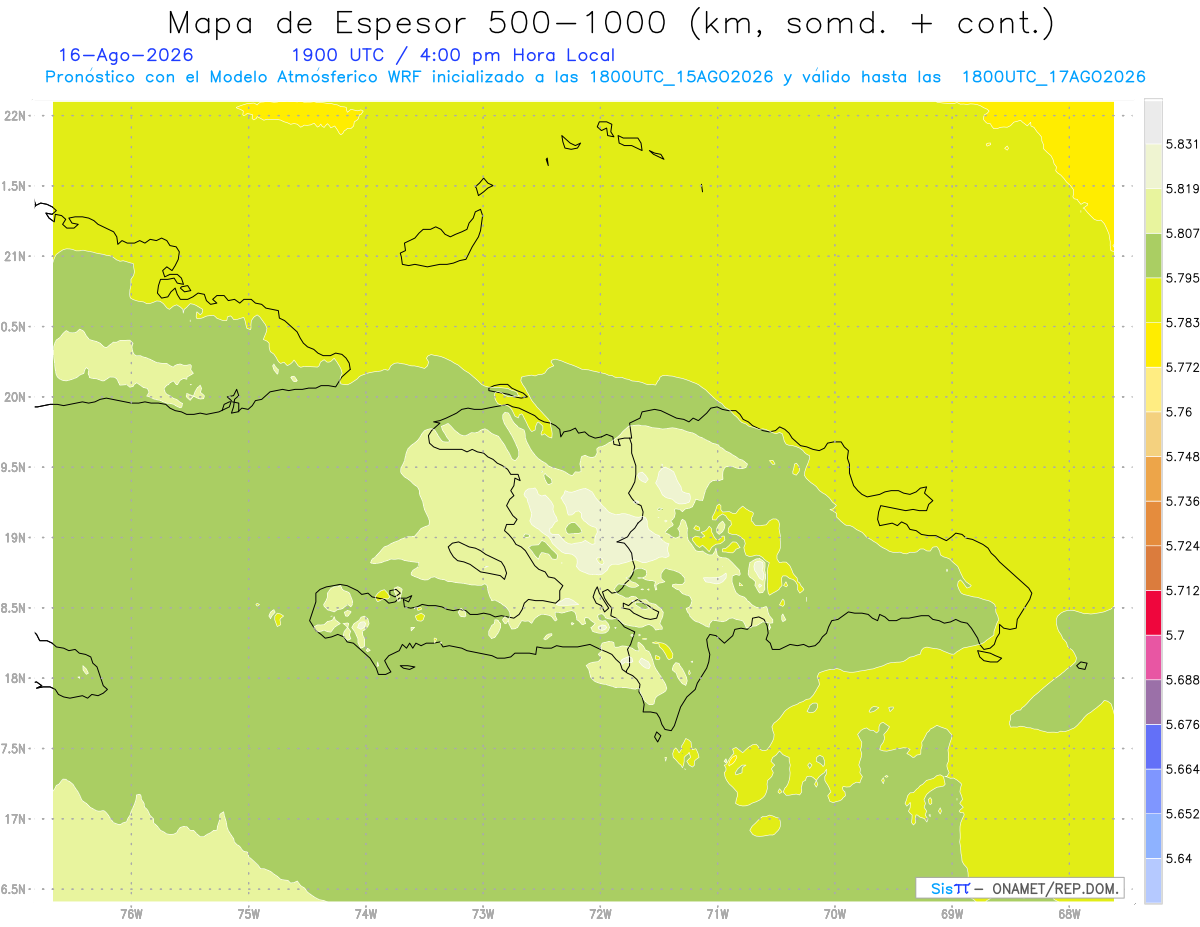Click the legend value 5.688
1200x927 pixels.
(1182, 680)
